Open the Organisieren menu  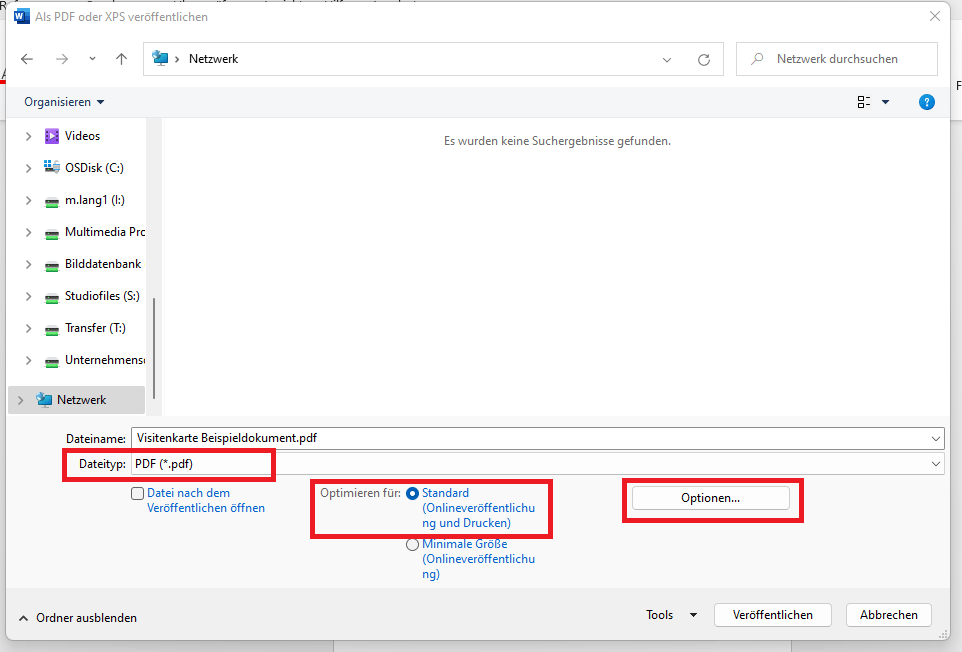coord(64,102)
